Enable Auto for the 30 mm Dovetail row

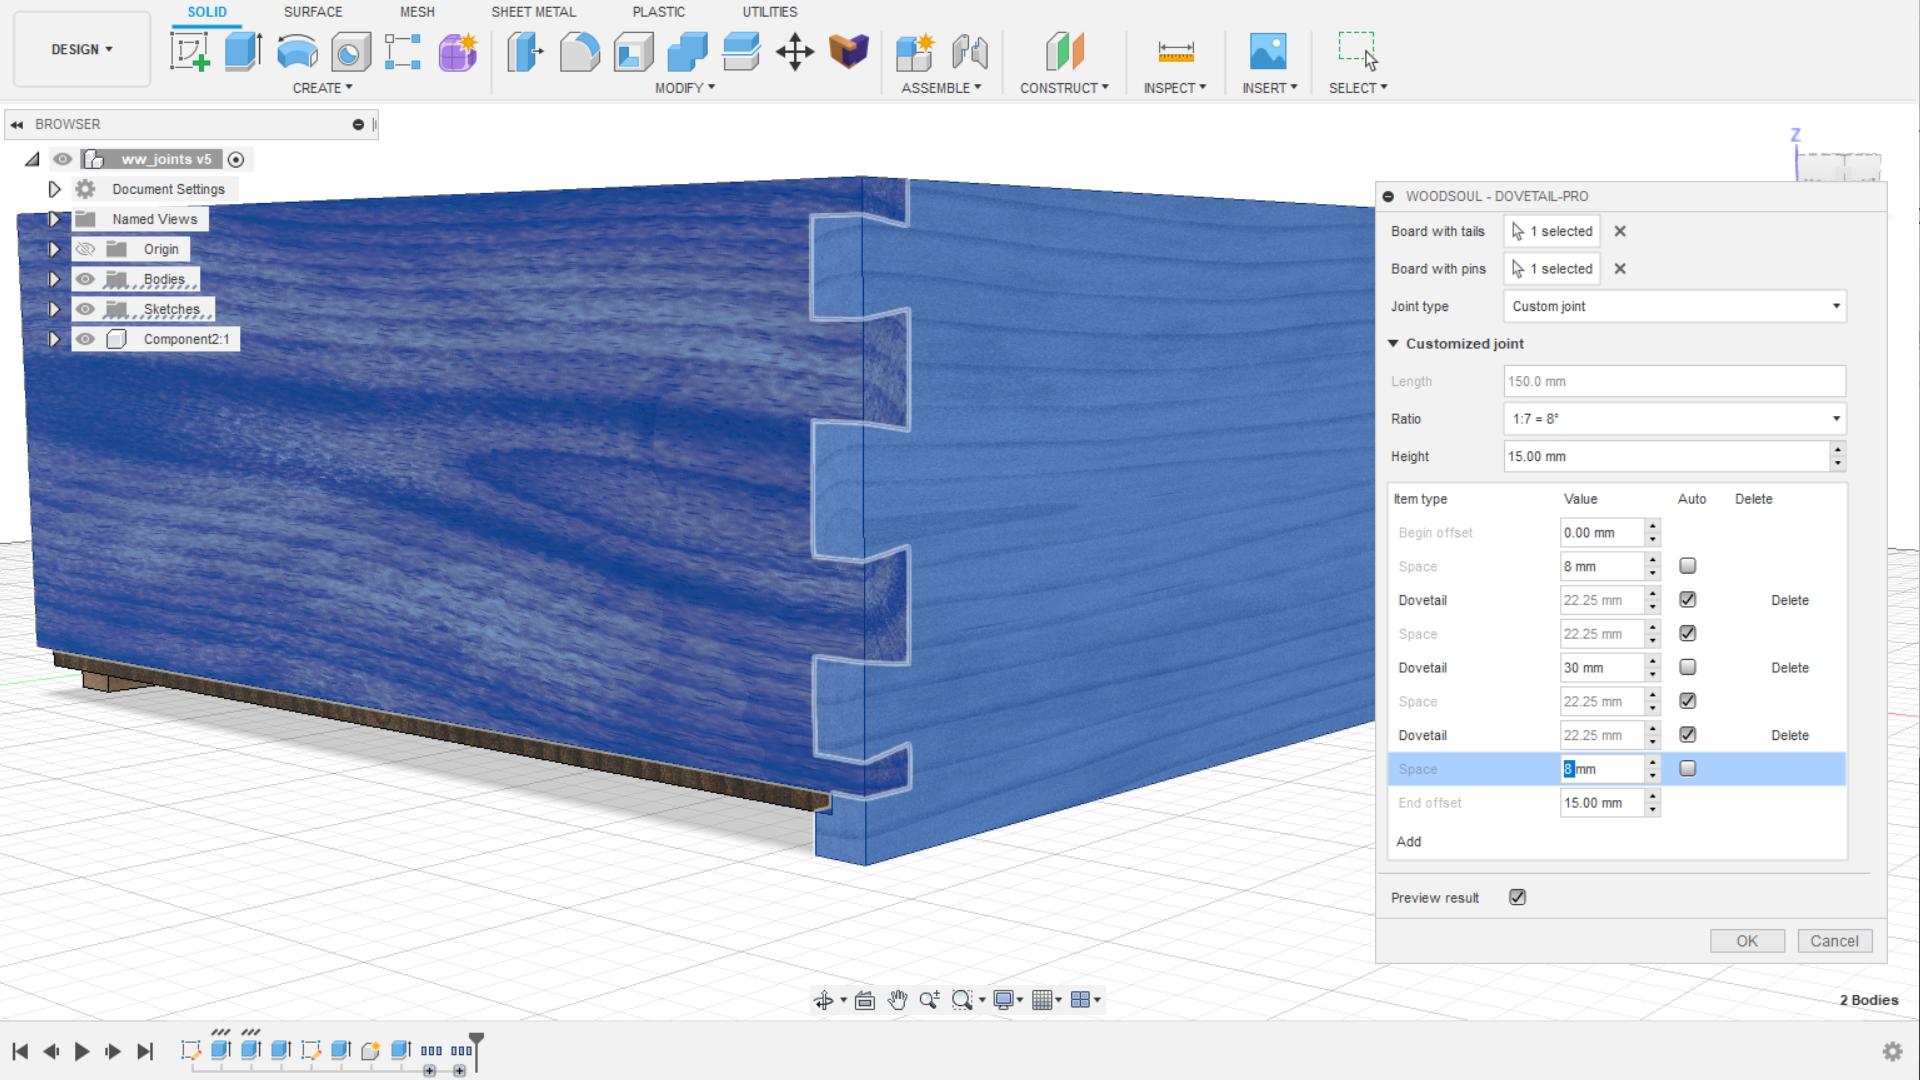point(1688,667)
